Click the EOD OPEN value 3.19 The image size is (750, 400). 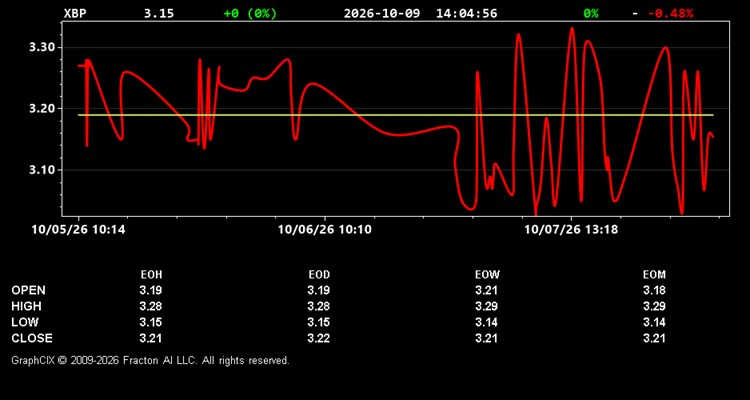[319, 290]
